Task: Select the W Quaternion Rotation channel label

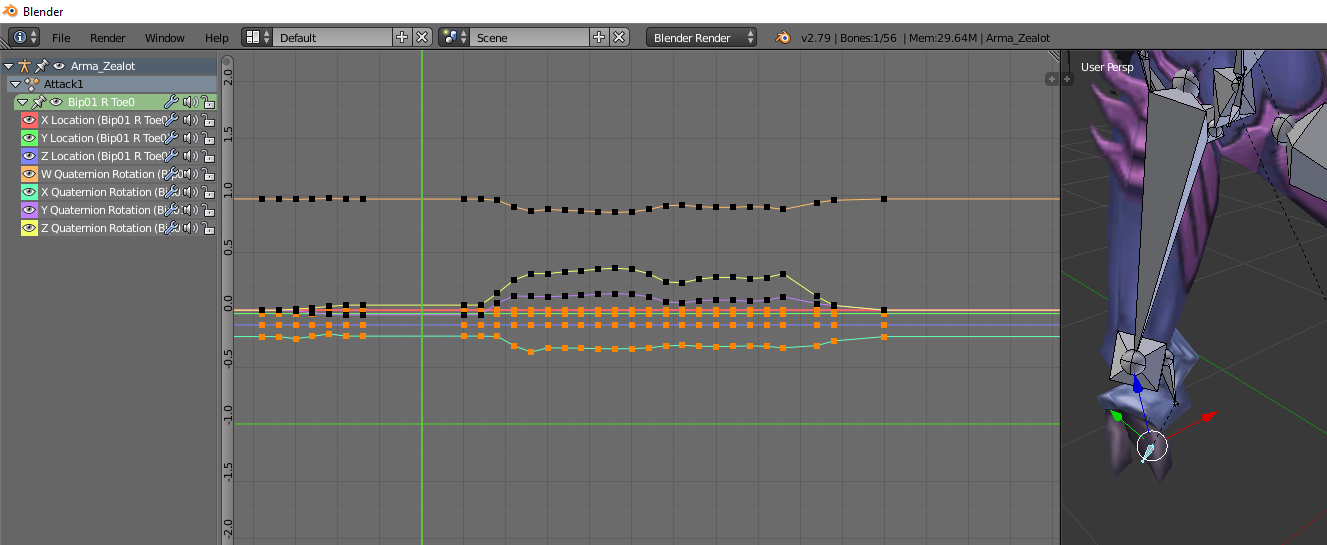Action: (105, 174)
